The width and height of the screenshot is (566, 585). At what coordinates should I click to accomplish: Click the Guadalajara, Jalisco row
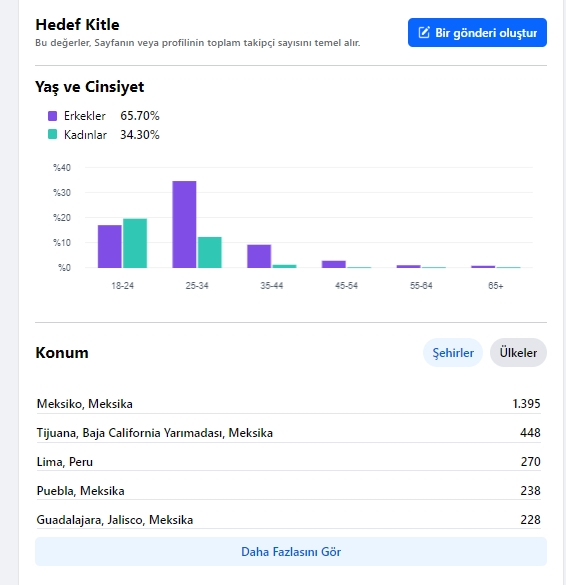coord(288,520)
